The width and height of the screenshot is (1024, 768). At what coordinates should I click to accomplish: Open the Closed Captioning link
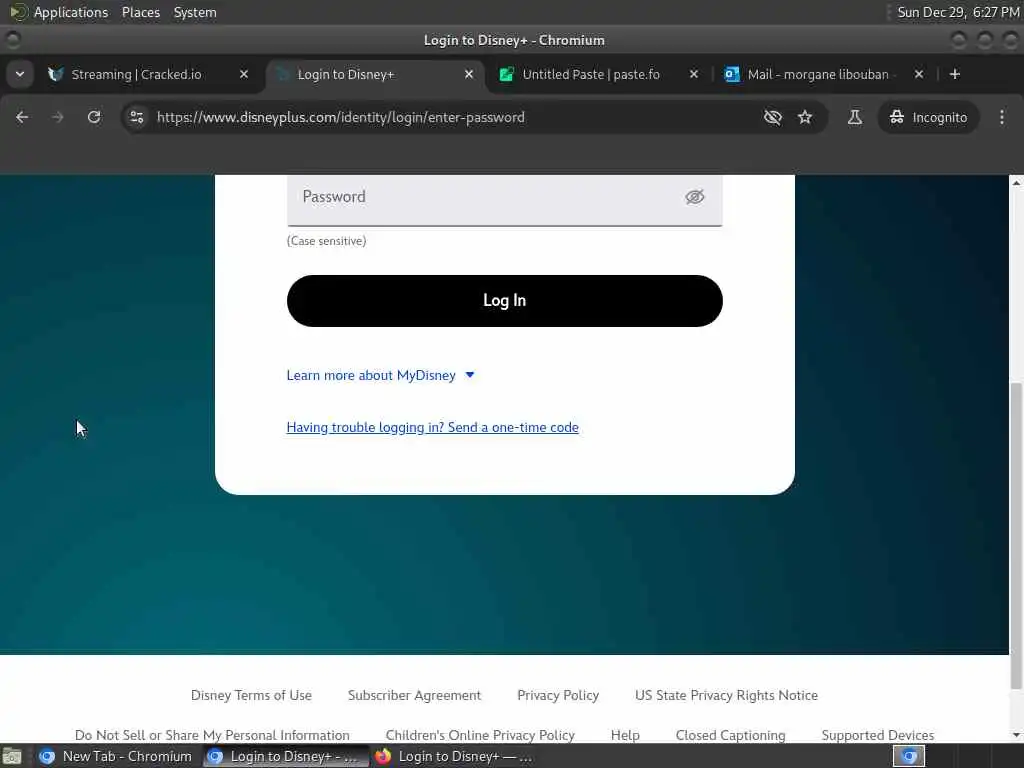[730, 735]
